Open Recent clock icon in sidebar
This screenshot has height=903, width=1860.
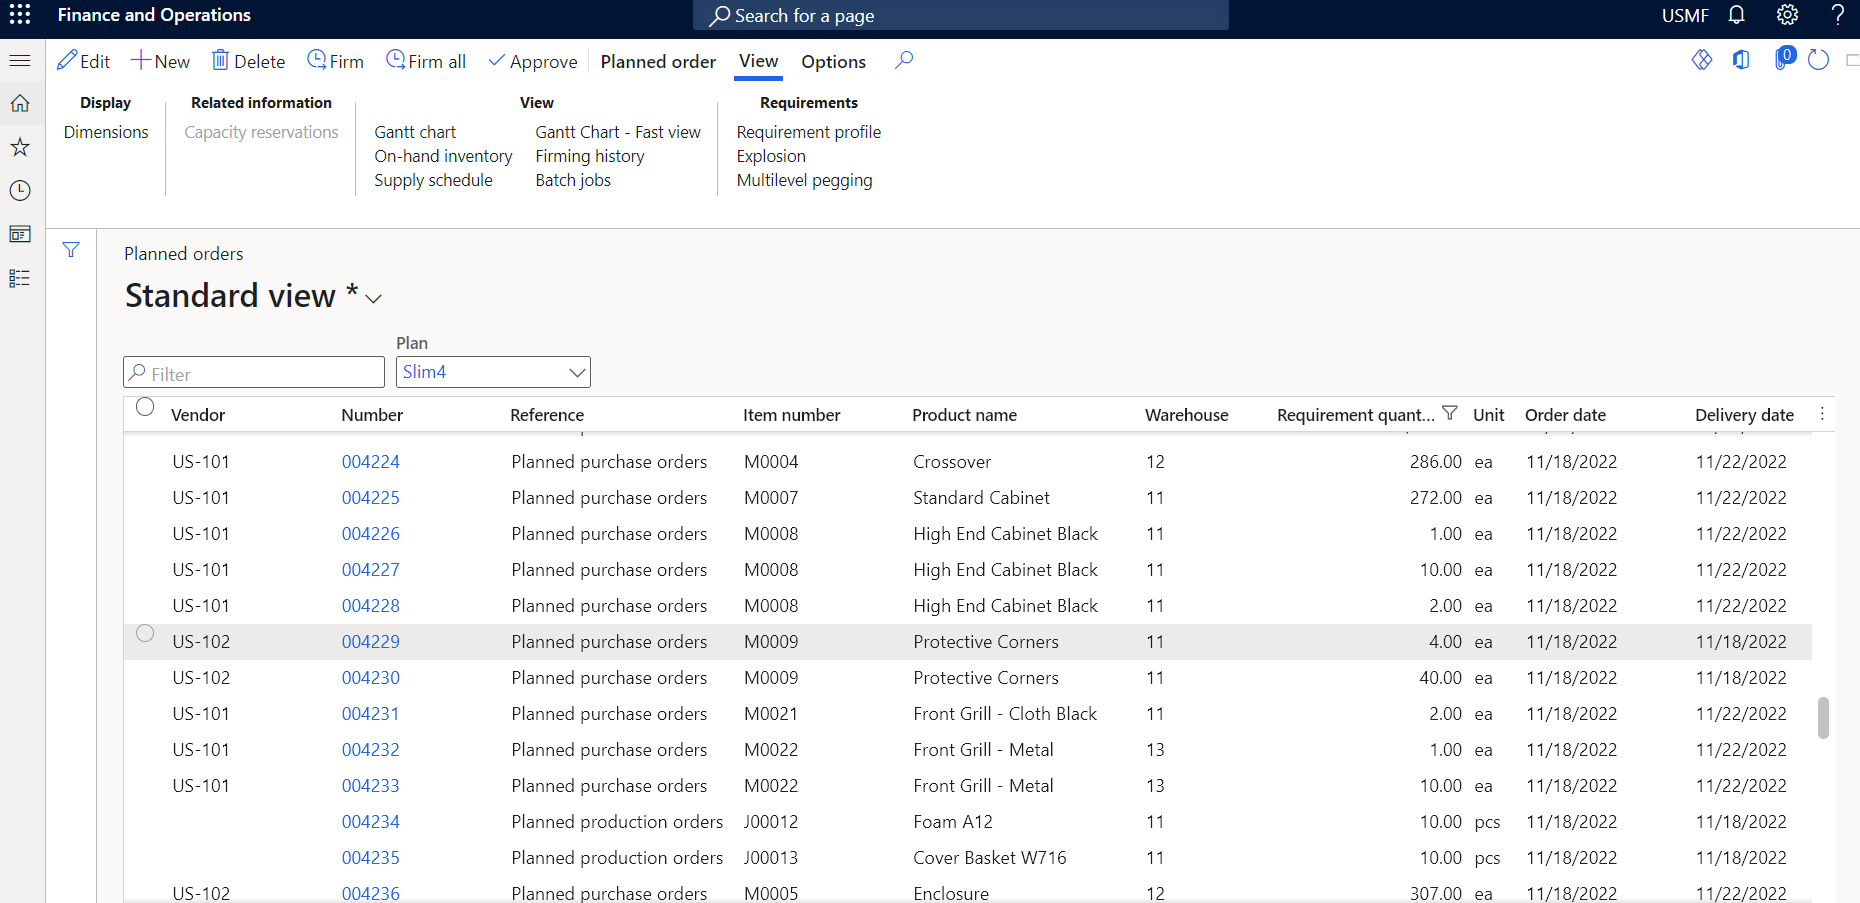[20, 191]
